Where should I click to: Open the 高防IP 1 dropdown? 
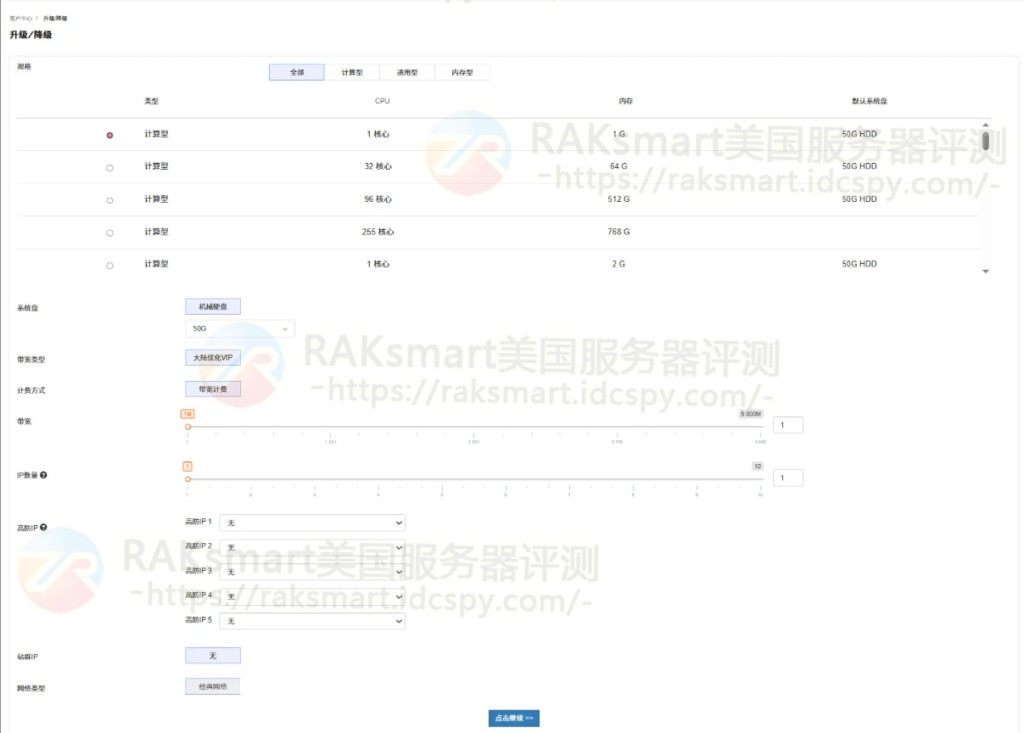(312, 523)
